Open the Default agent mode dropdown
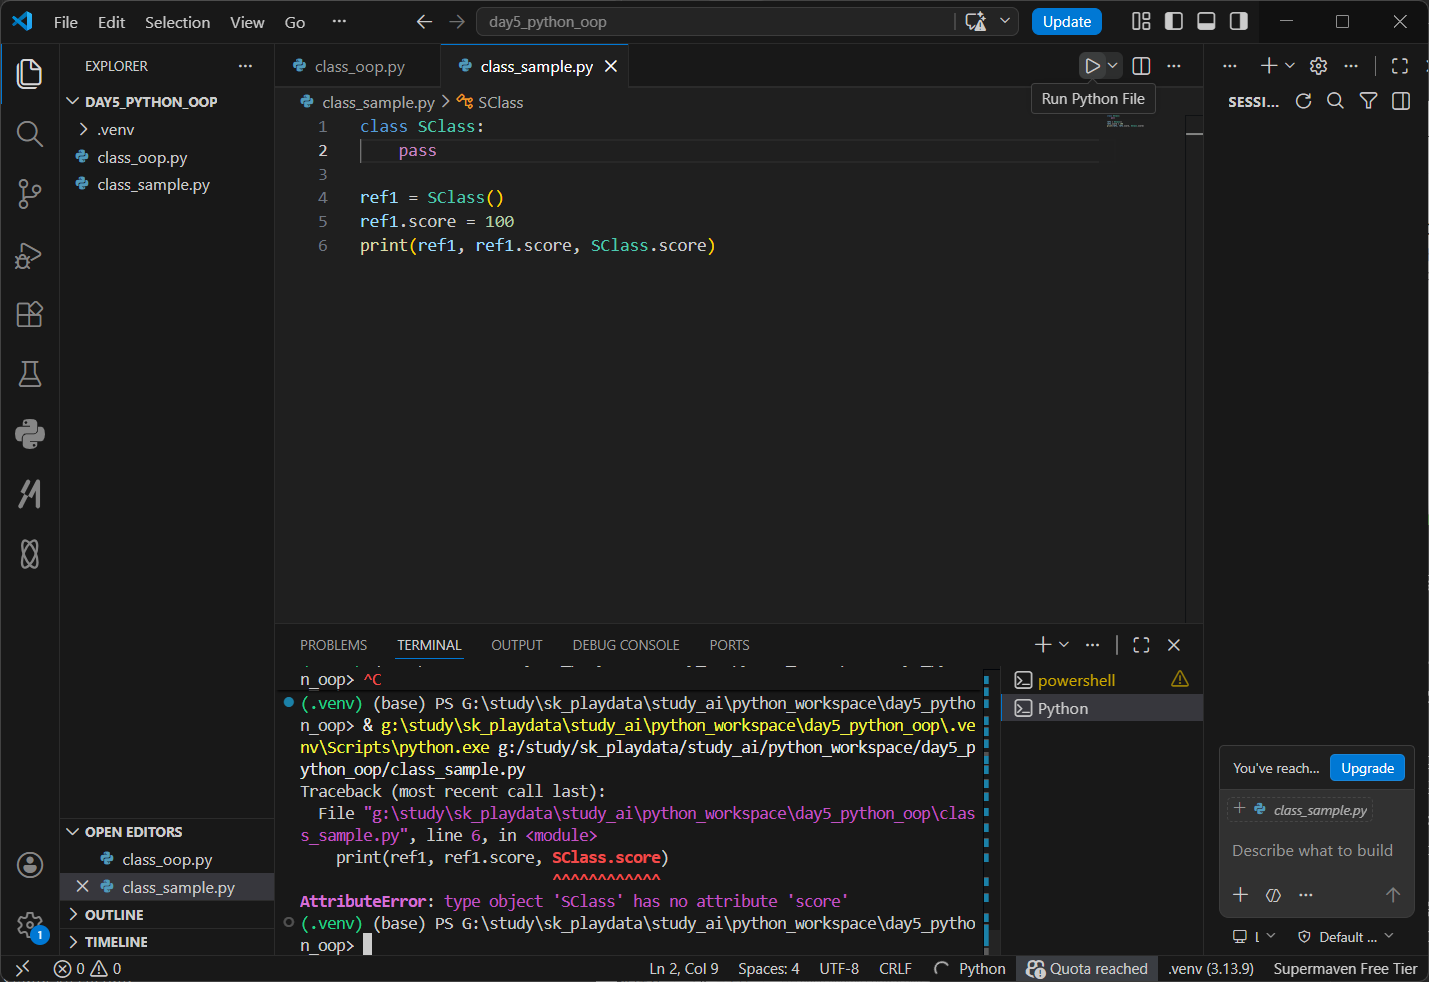 (x=1345, y=937)
